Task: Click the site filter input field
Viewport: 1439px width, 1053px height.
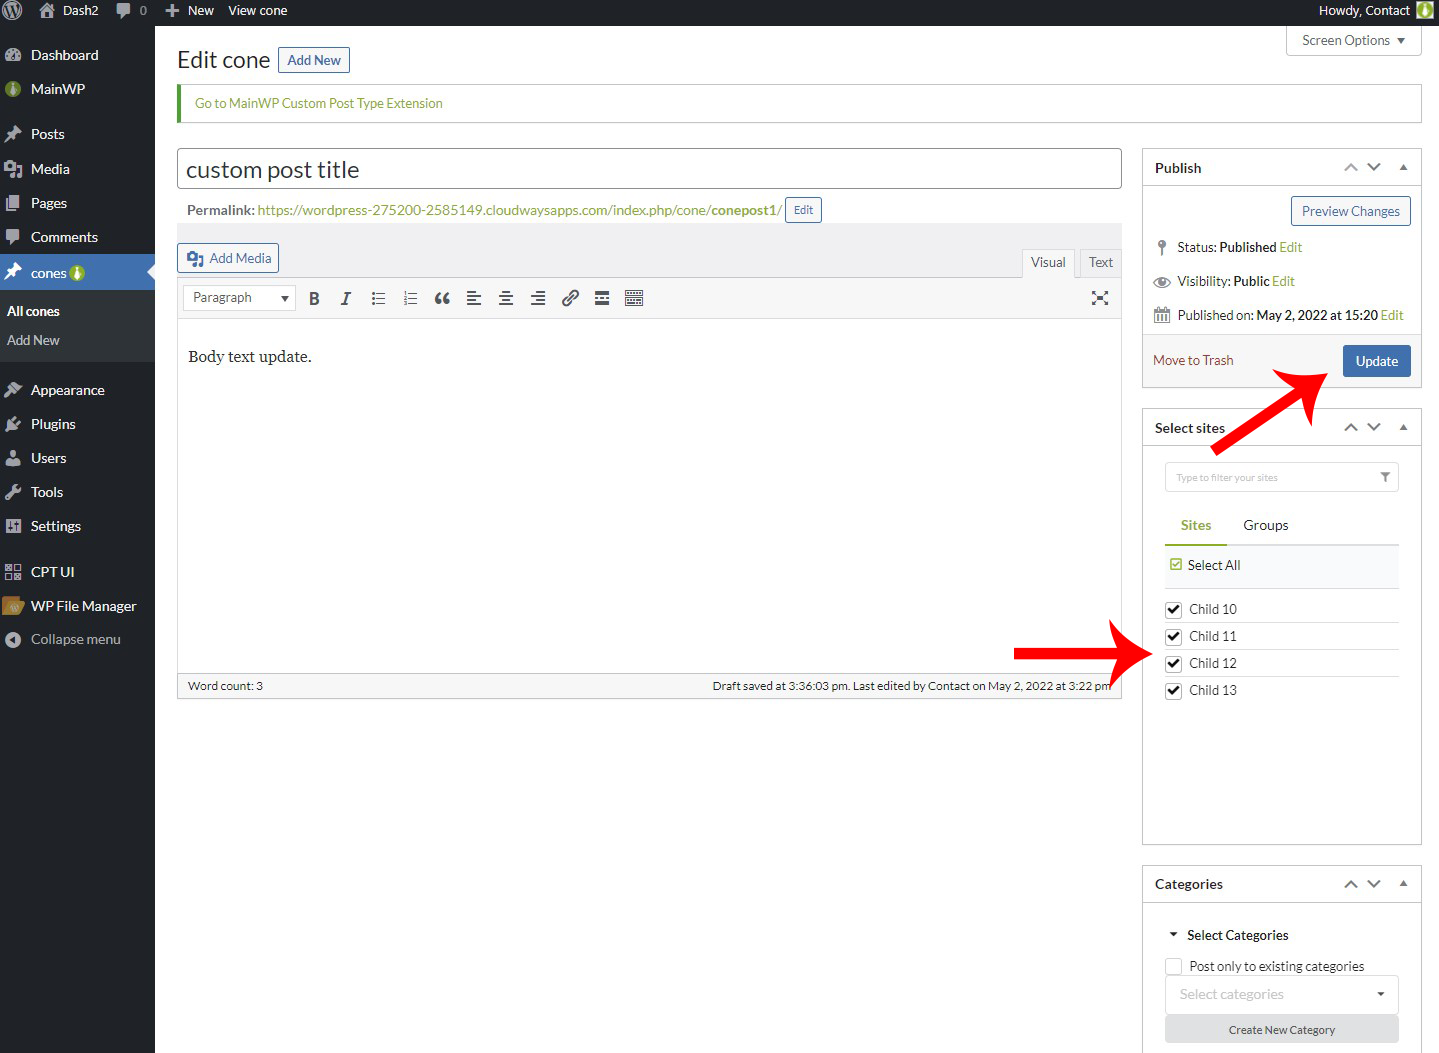Action: (1270, 477)
